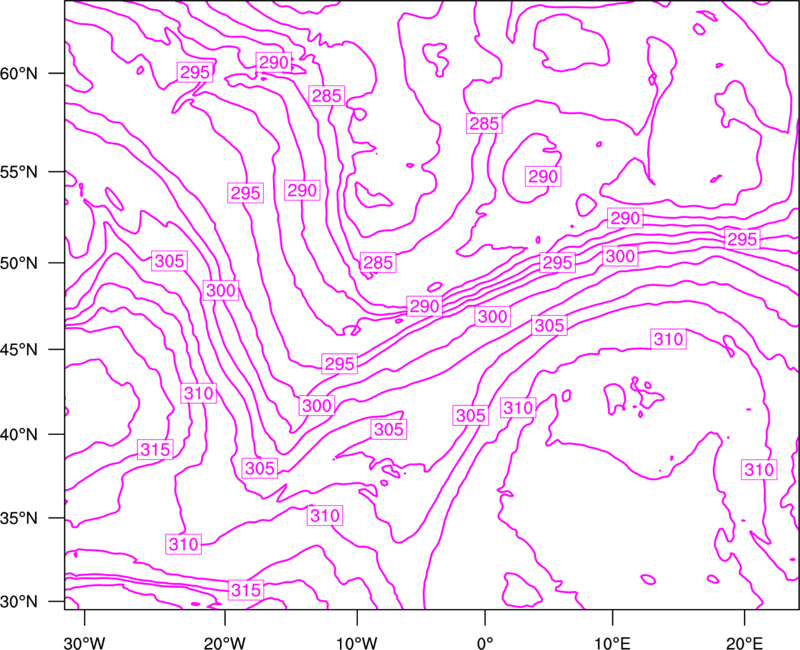Click the 60°N latitude axis label
This screenshot has height=650, width=800.
19,73
